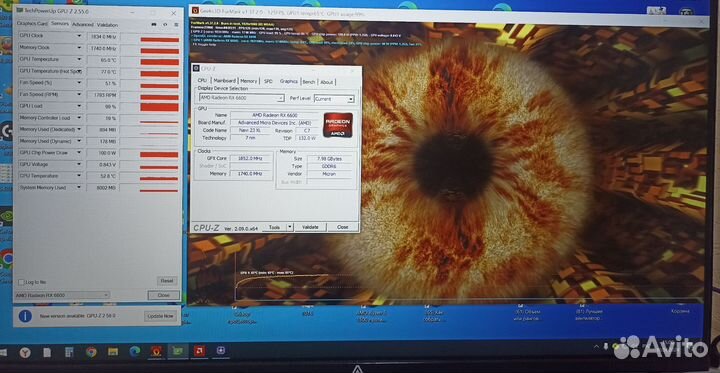
Task: Click the blank document icon on taskbar
Action: (x=47, y=352)
